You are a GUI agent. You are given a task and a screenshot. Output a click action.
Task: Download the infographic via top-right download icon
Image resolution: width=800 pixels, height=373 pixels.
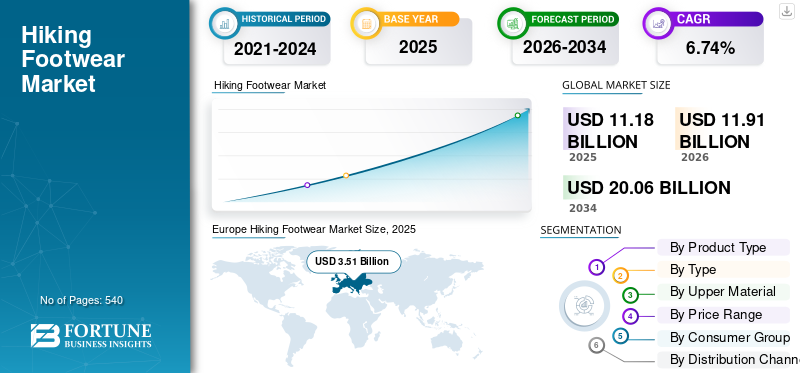787,11
